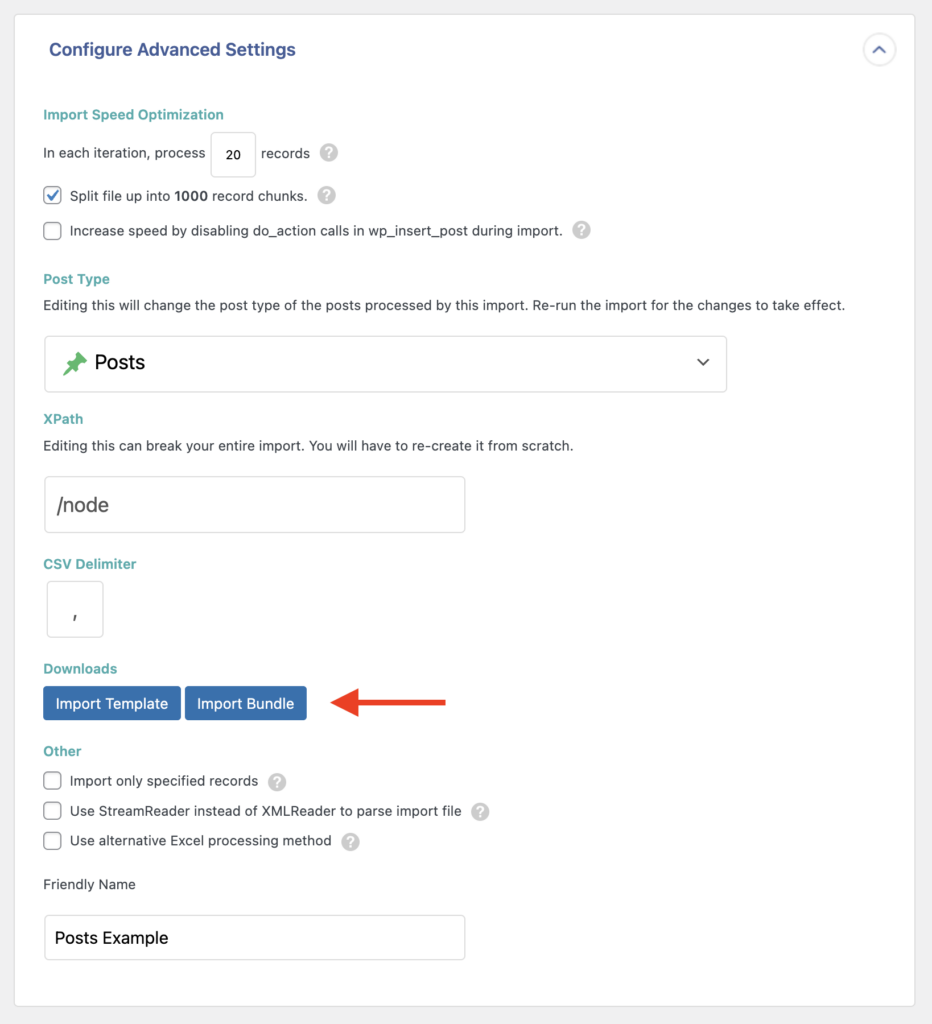Click the Import Template button
The height and width of the screenshot is (1024, 932).
[111, 703]
